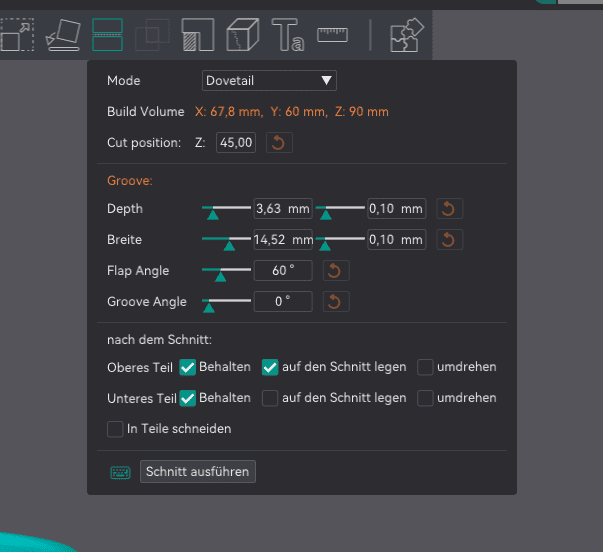Select the Text shape tool
603x552 pixels.
point(288,35)
